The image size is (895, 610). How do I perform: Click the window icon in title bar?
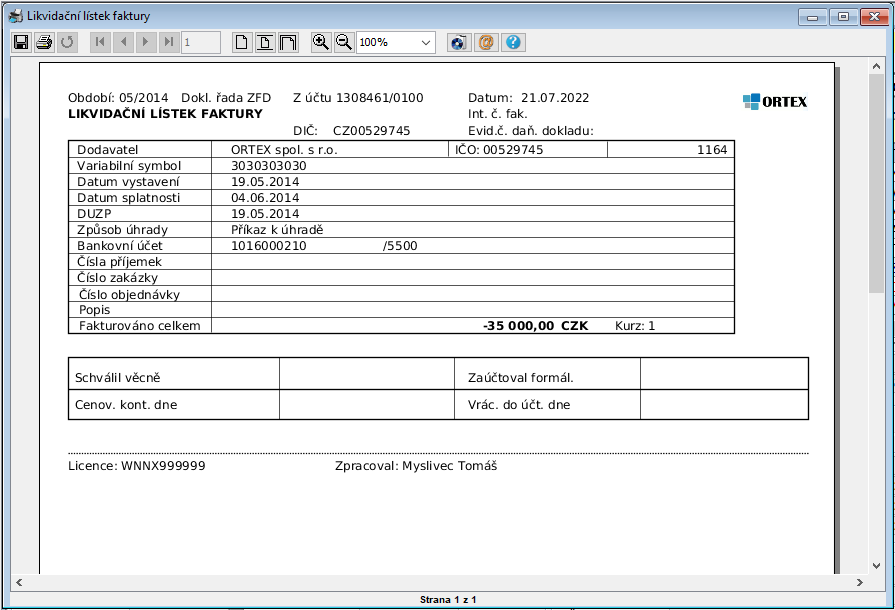(x=14, y=17)
